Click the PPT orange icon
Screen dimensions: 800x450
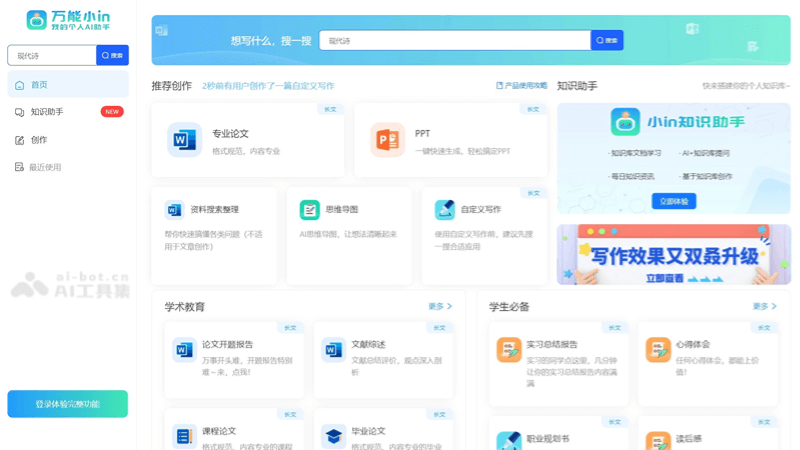386,140
